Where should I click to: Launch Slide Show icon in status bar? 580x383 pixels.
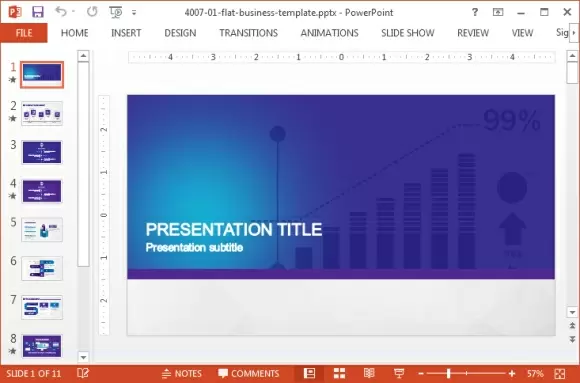pos(399,373)
